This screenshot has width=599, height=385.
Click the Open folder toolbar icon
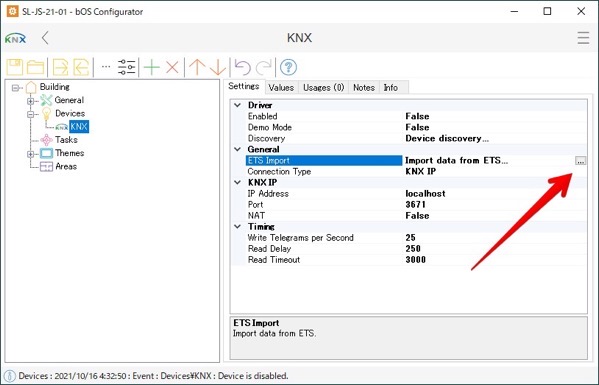(36, 67)
